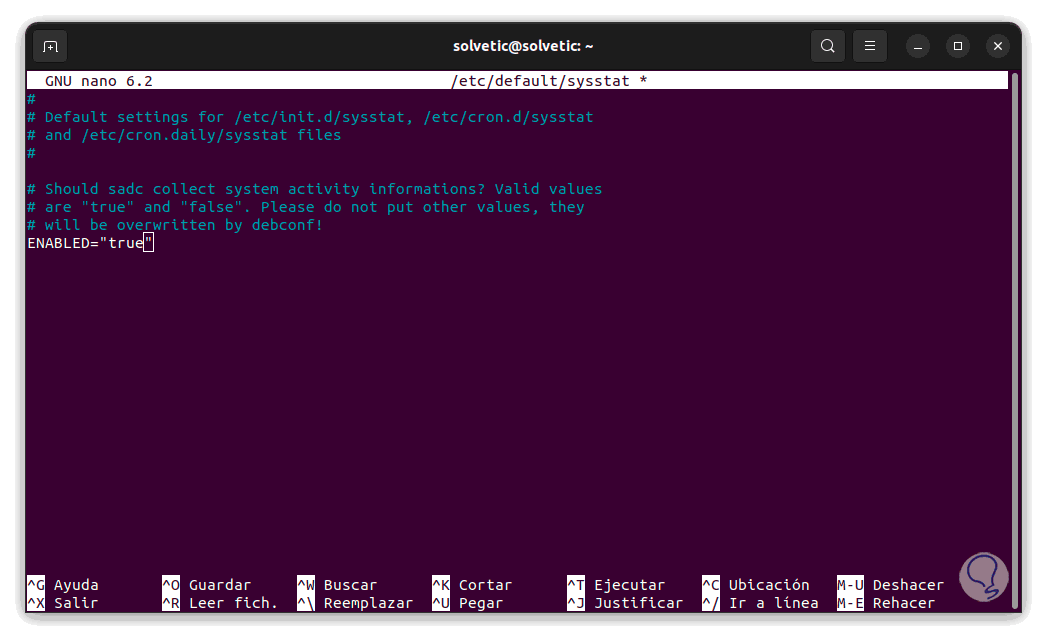Image resolution: width=1047 pixels, height=641 pixels.
Task: Click the ^W Buscar shortcut
Action: tap(337, 585)
